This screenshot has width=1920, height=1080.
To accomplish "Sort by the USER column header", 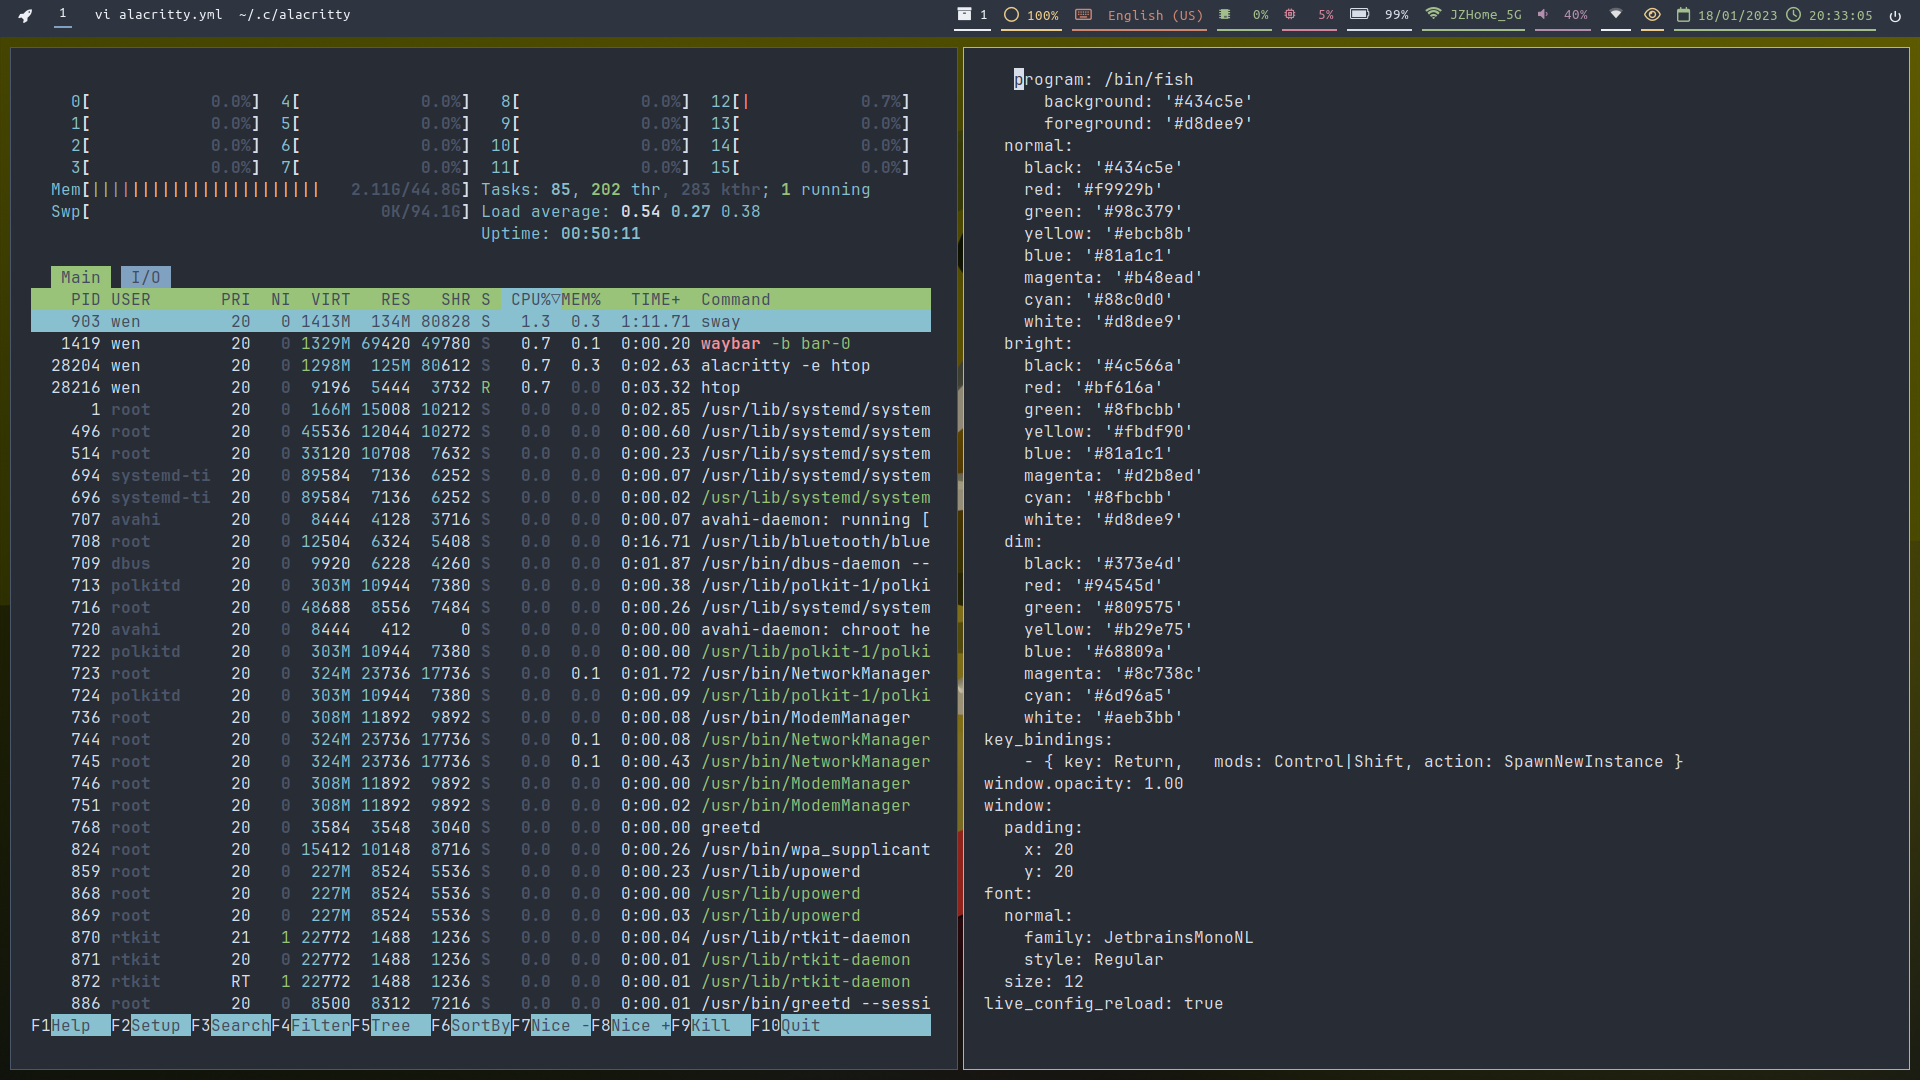I will pyautogui.click(x=131, y=299).
